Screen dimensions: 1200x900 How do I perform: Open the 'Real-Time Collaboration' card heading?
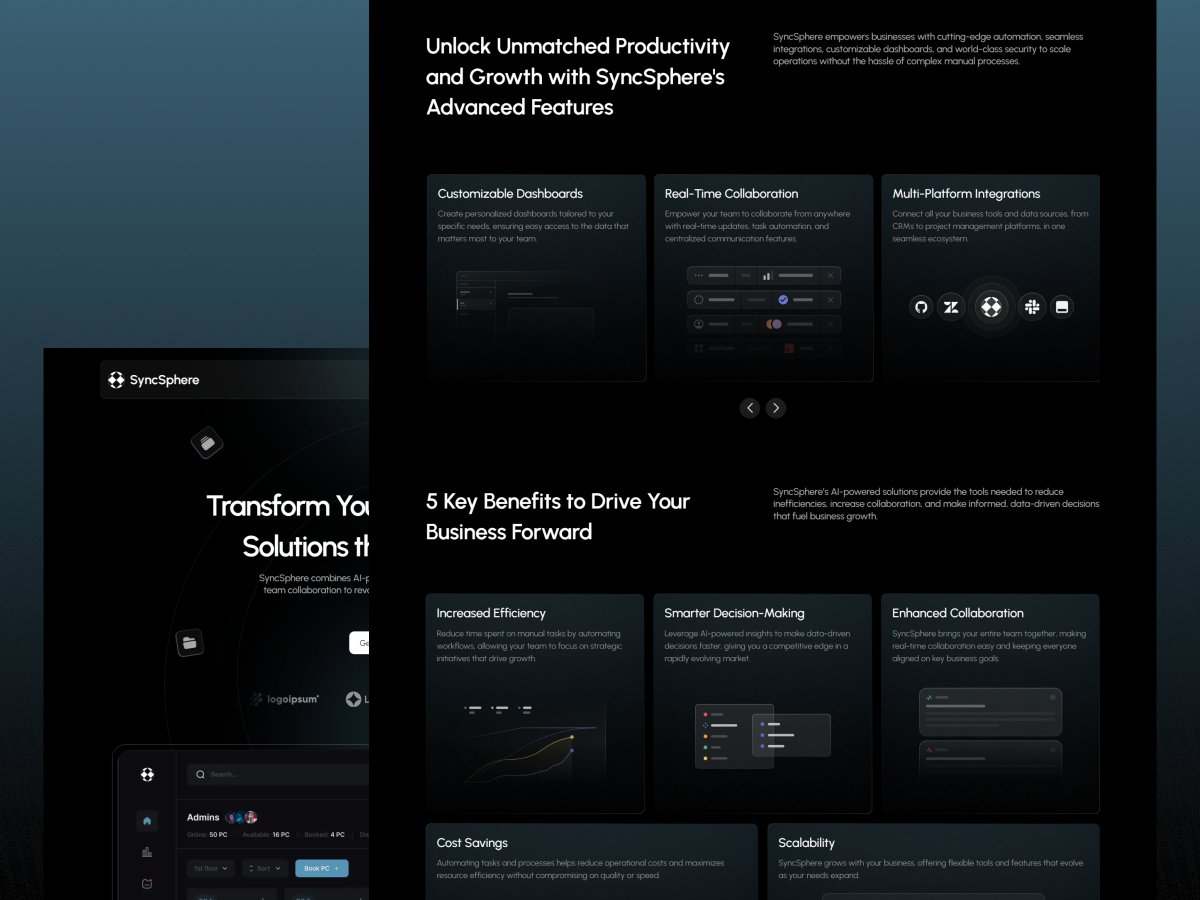click(731, 194)
